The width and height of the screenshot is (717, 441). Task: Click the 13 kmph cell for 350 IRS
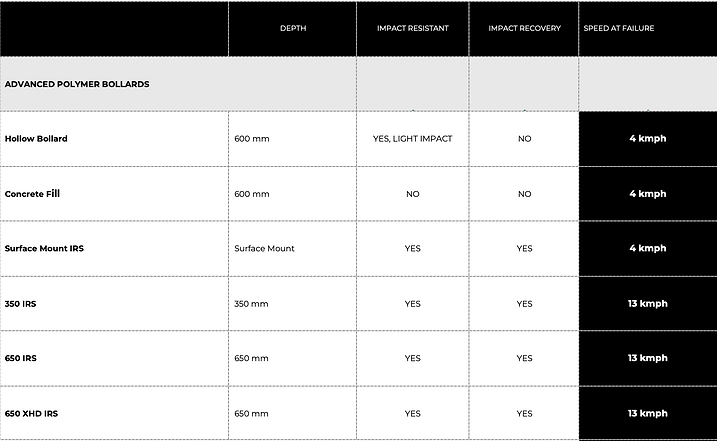pyautogui.click(x=647, y=303)
